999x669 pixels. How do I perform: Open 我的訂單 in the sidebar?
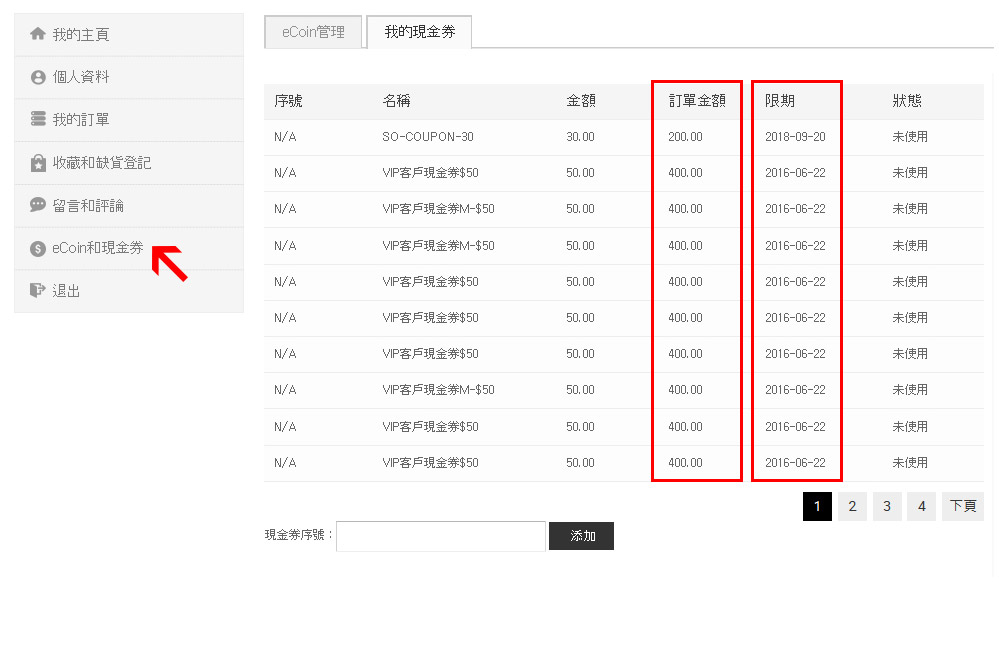81,120
